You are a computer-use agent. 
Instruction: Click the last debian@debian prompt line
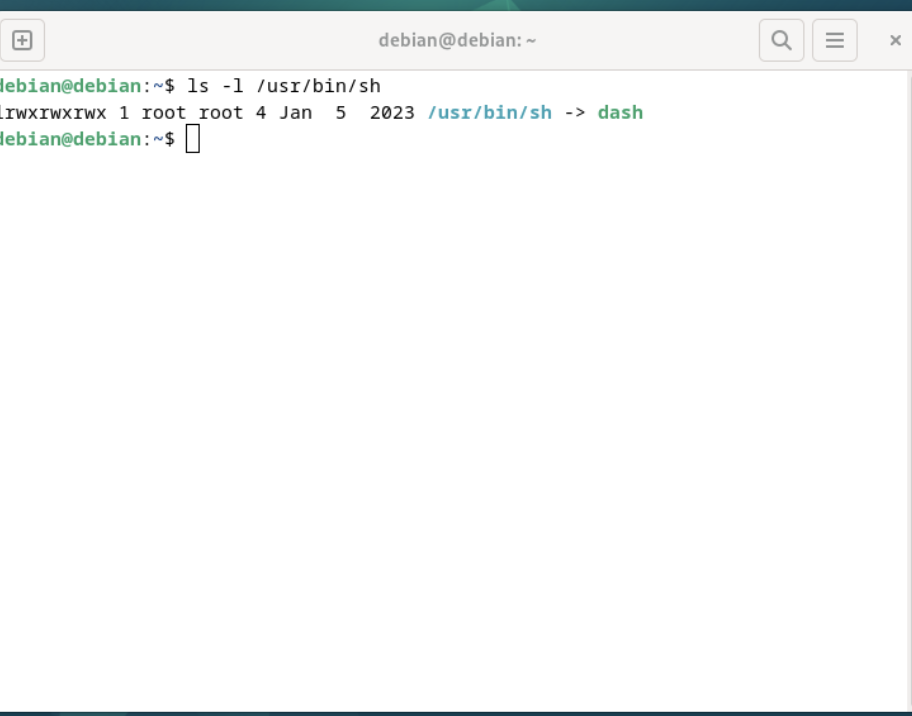[x=70, y=139]
